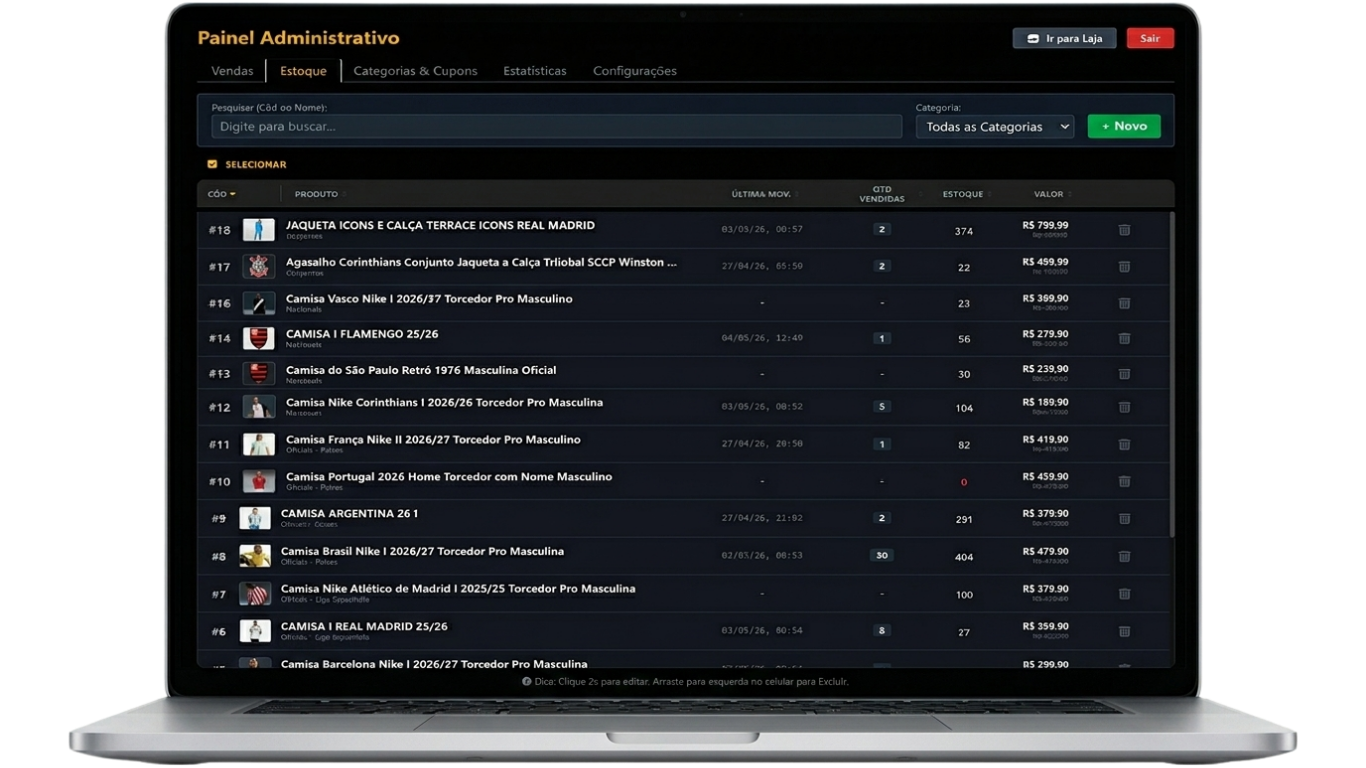
Task: Click thumbnail for Camisa Brasil Nike I
Action: (255, 556)
